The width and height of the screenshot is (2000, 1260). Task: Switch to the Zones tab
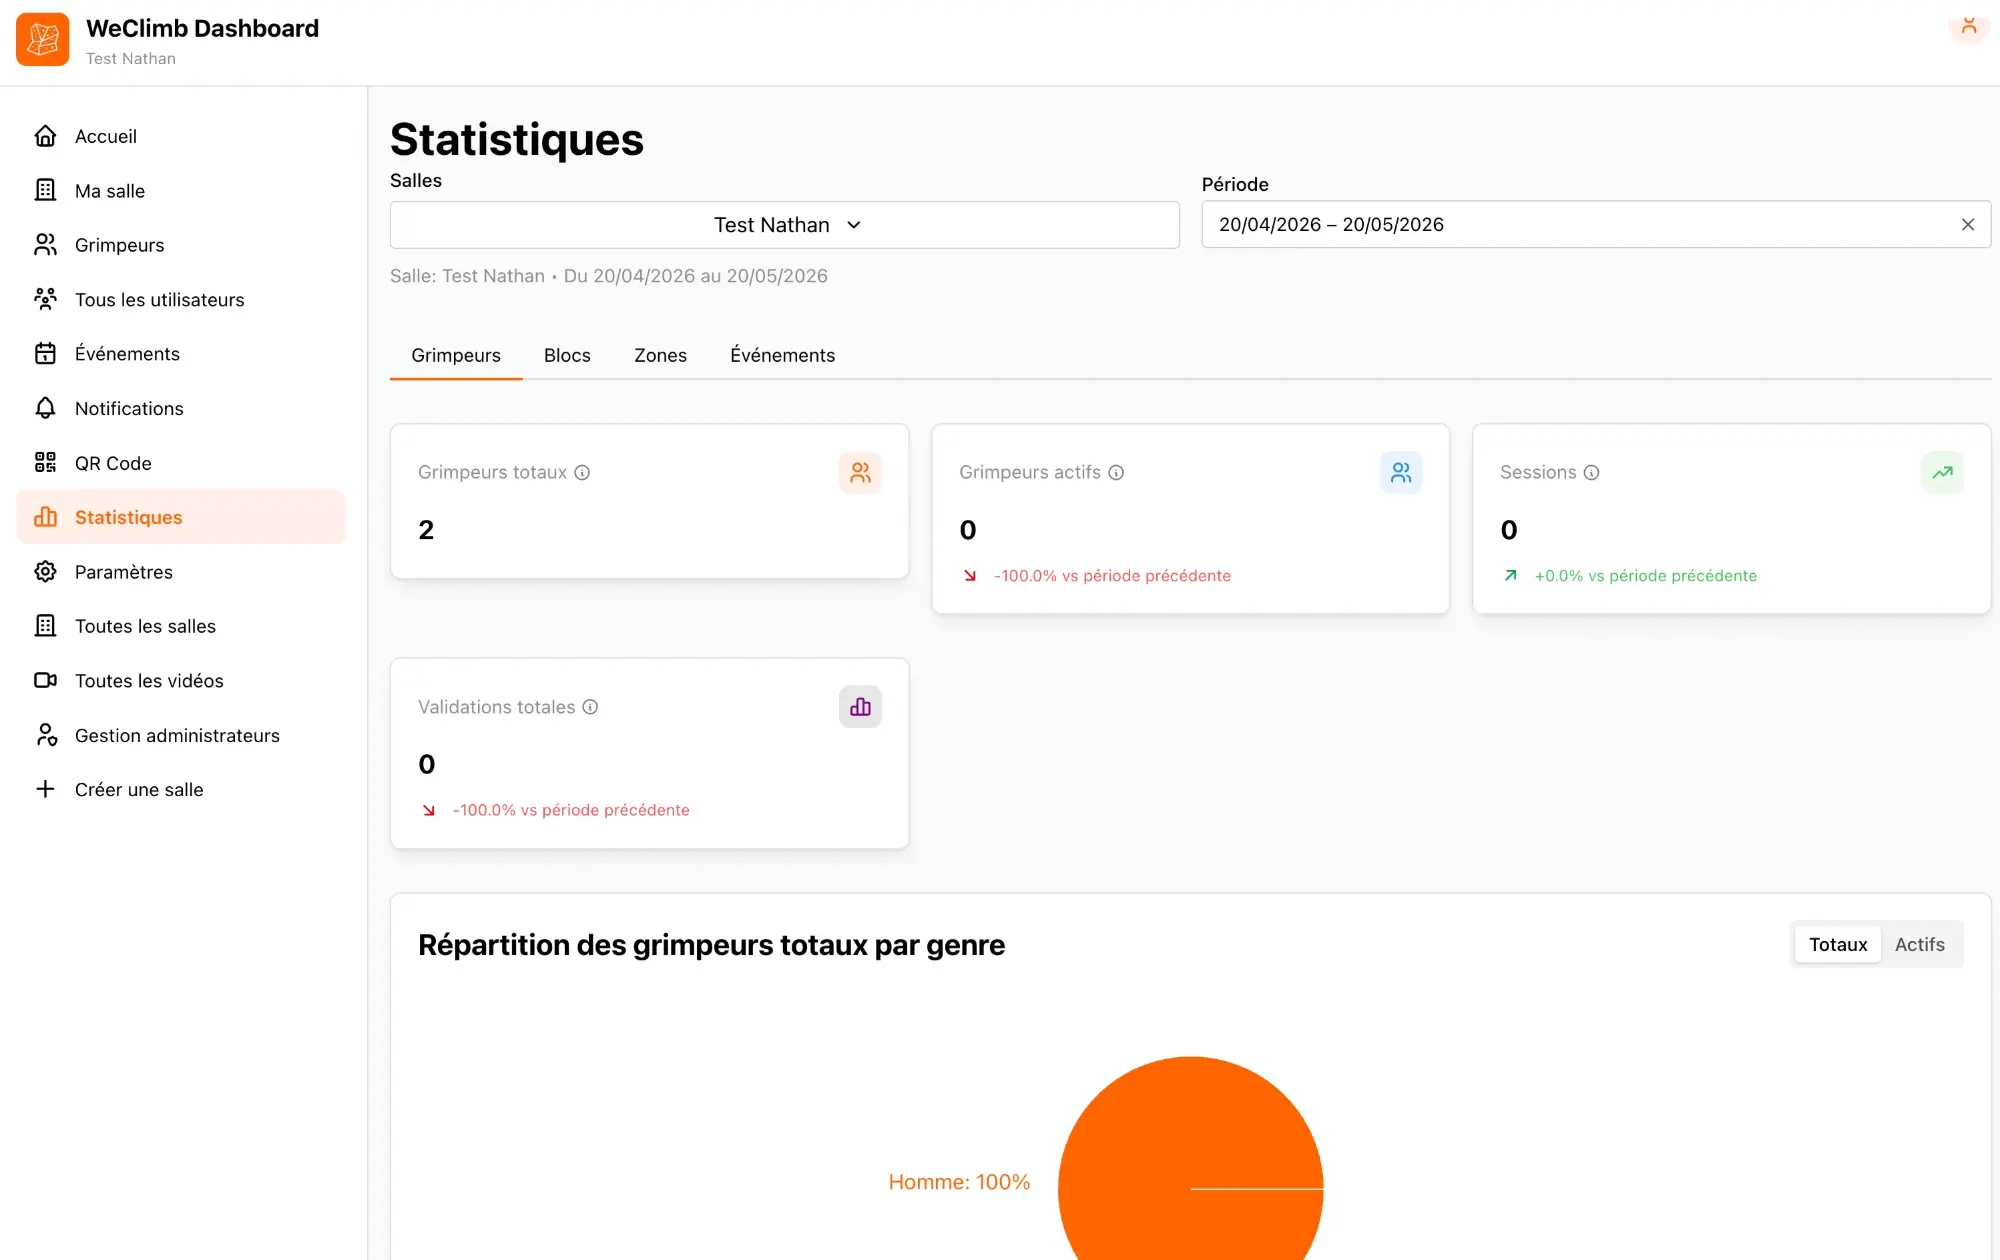click(660, 355)
